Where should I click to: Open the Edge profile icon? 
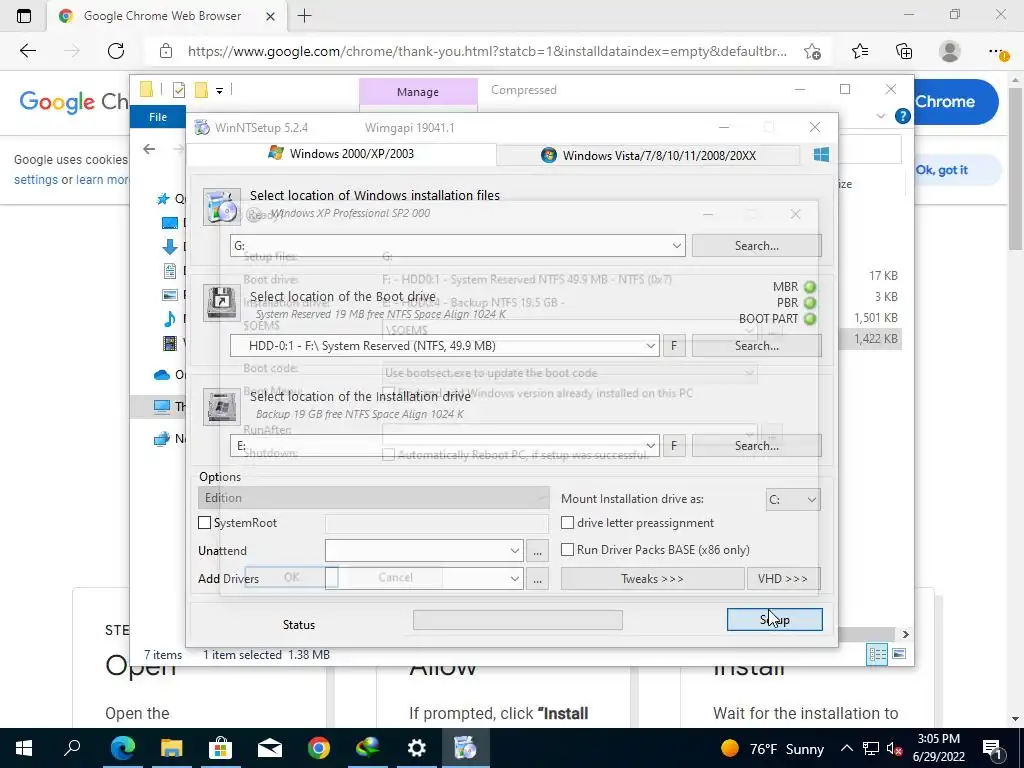coord(949,51)
